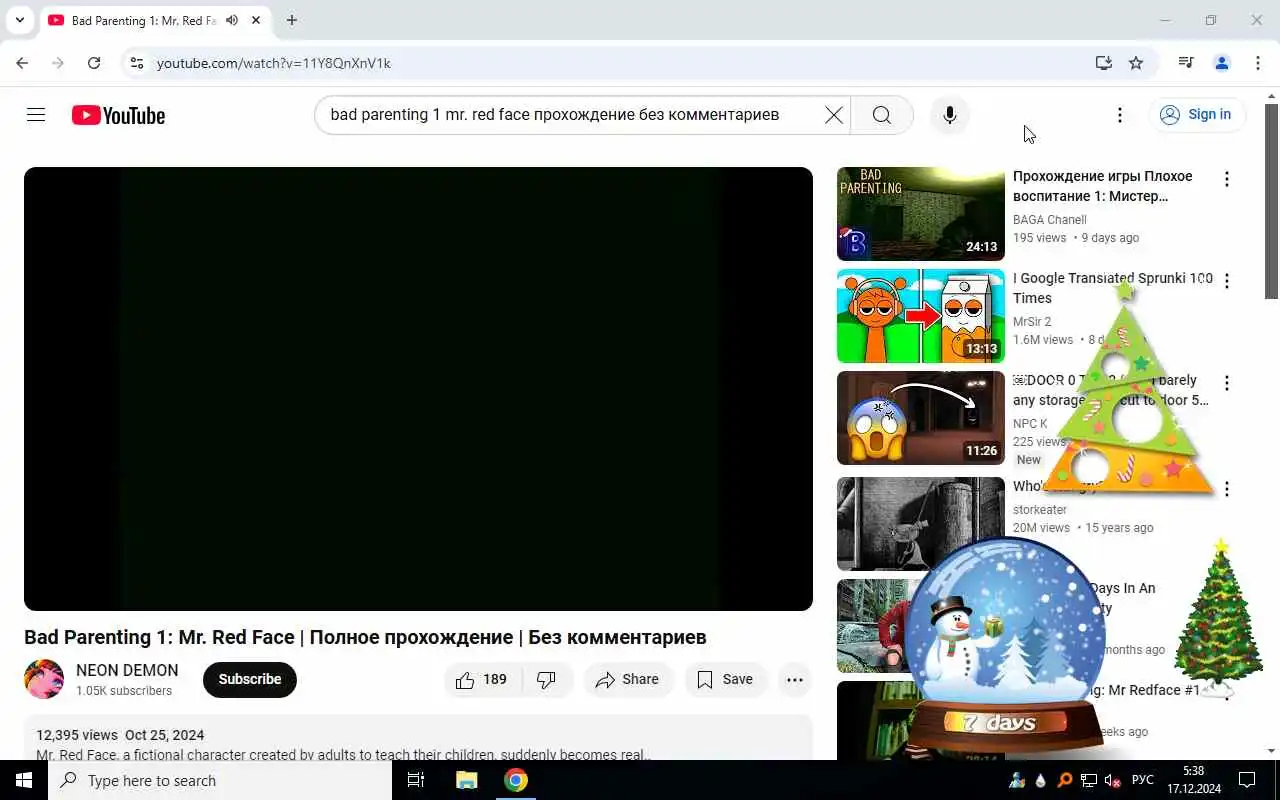Viewport: 1280px width, 800px height.
Task: Open storkeater video thumbnail
Action: [921, 524]
